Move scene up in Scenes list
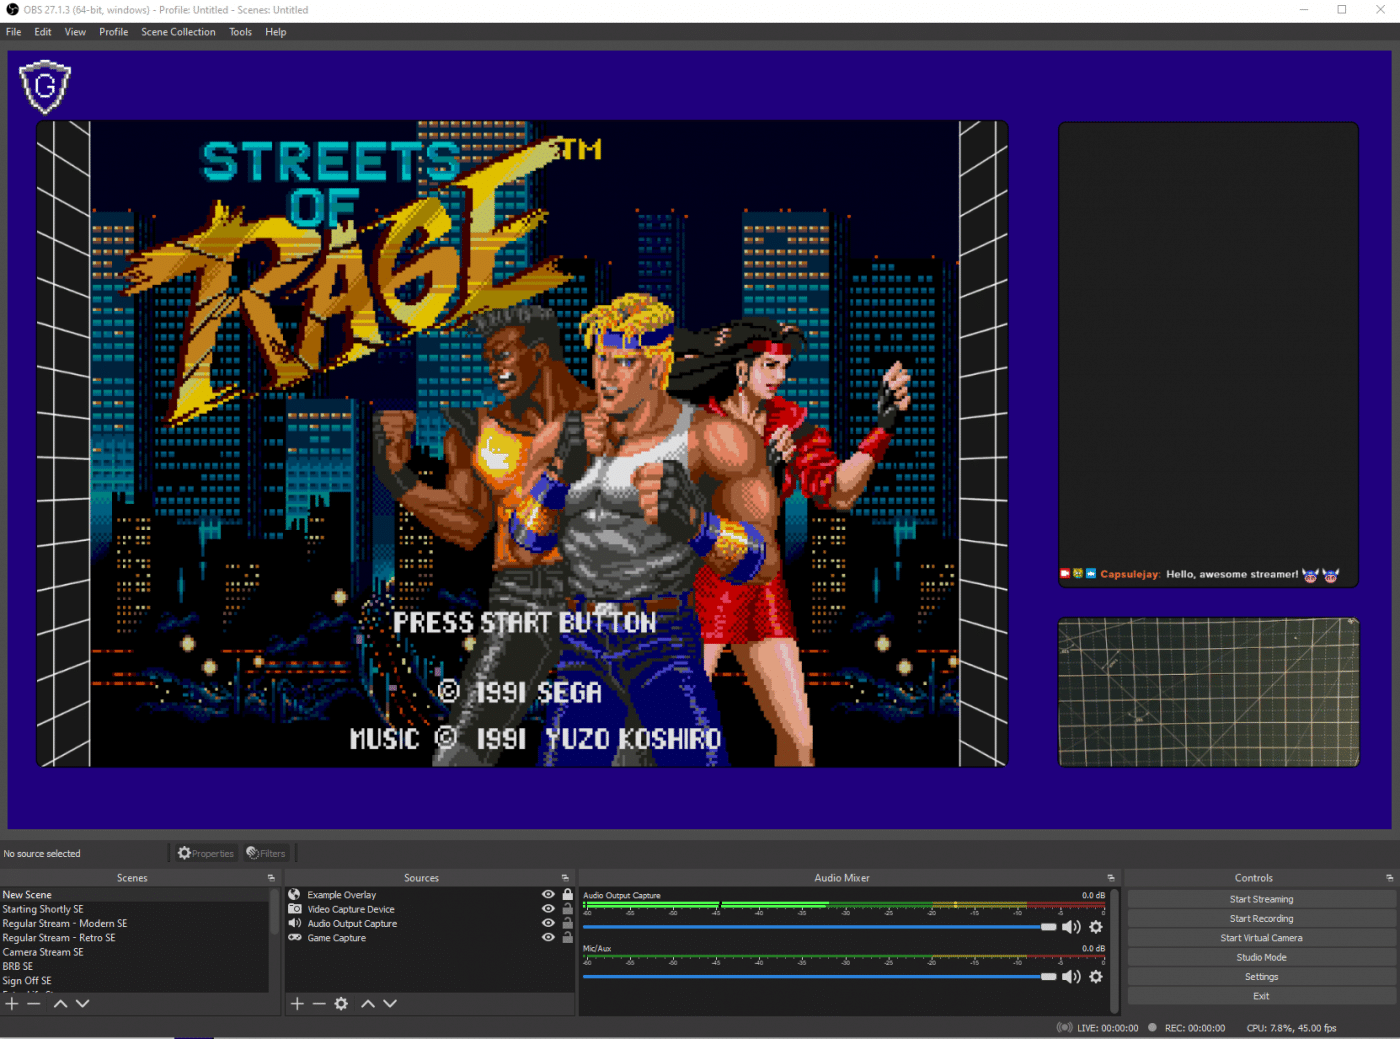1400x1039 pixels. click(60, 1003)
